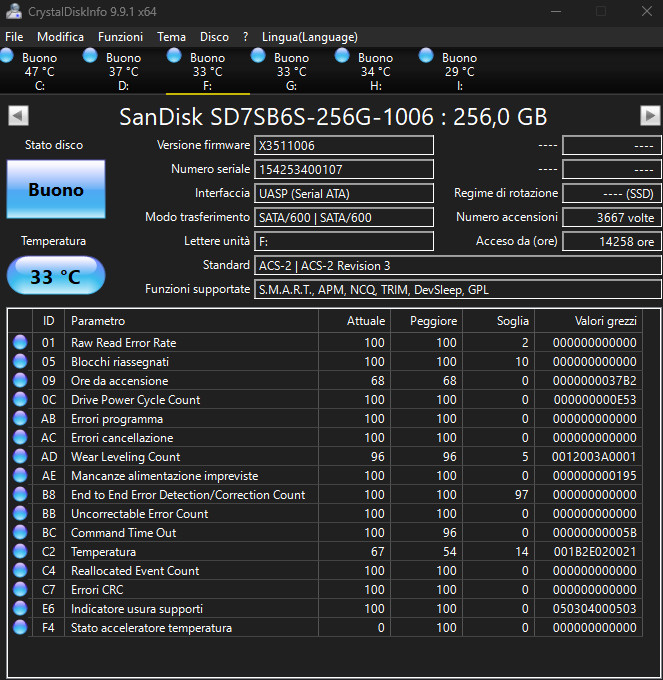Click status orb for Uncorrectable Error Count
The width and height of the screenshot is (663, 680).
point(20,513)
